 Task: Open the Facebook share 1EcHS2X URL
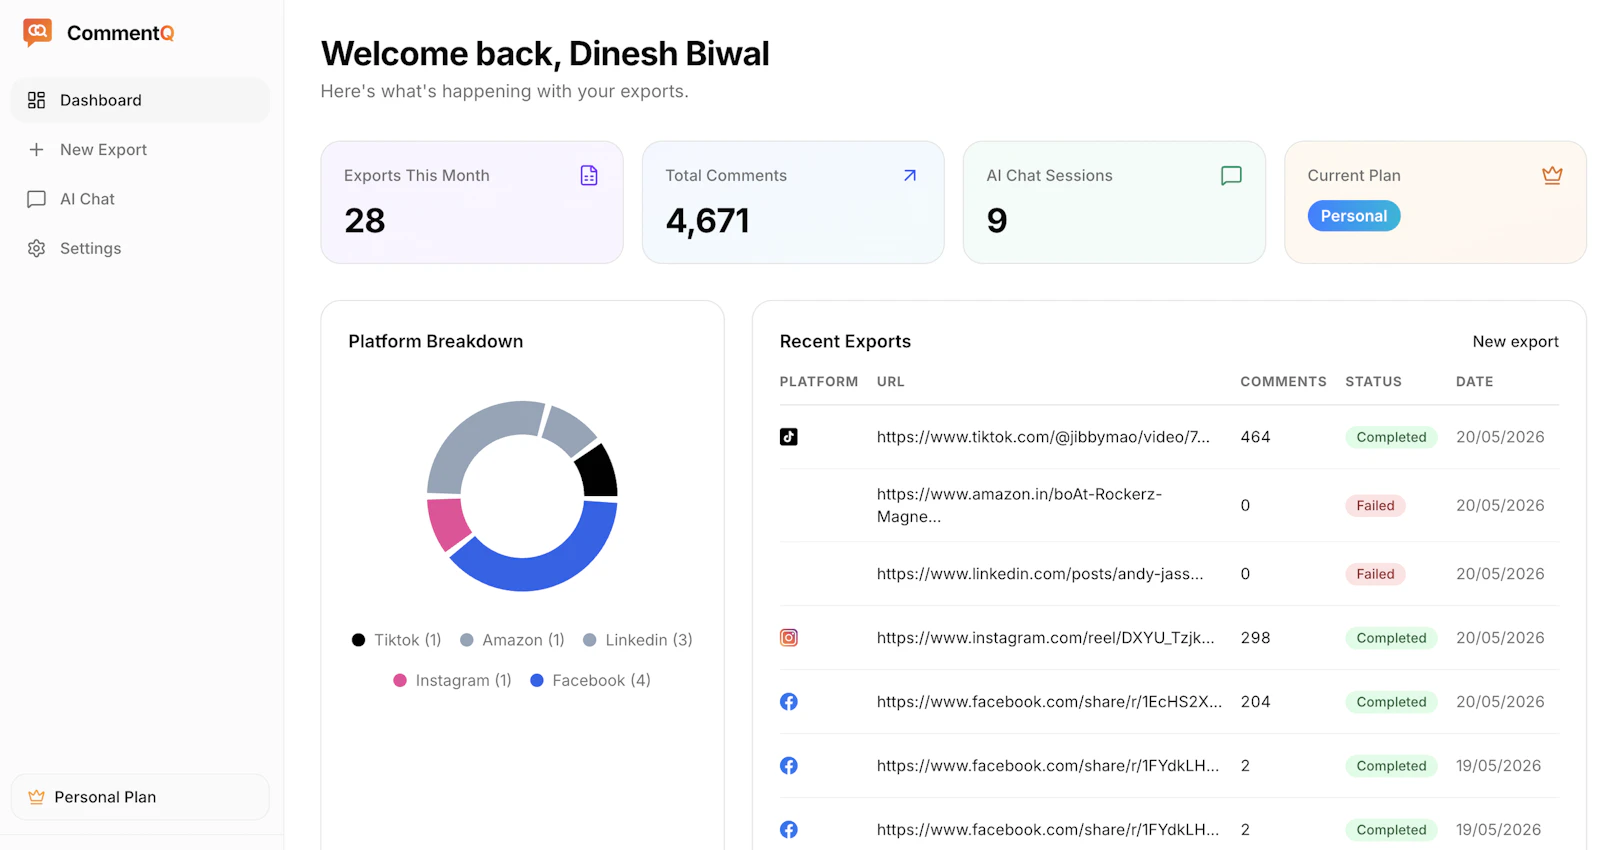click(1049, 702)
